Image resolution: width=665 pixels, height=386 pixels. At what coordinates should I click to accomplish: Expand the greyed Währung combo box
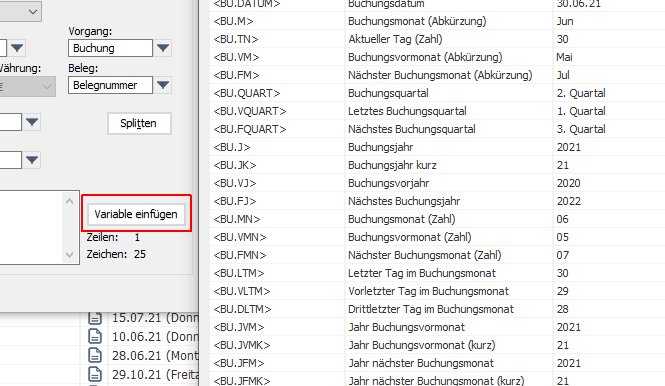[x=27, y=87]
